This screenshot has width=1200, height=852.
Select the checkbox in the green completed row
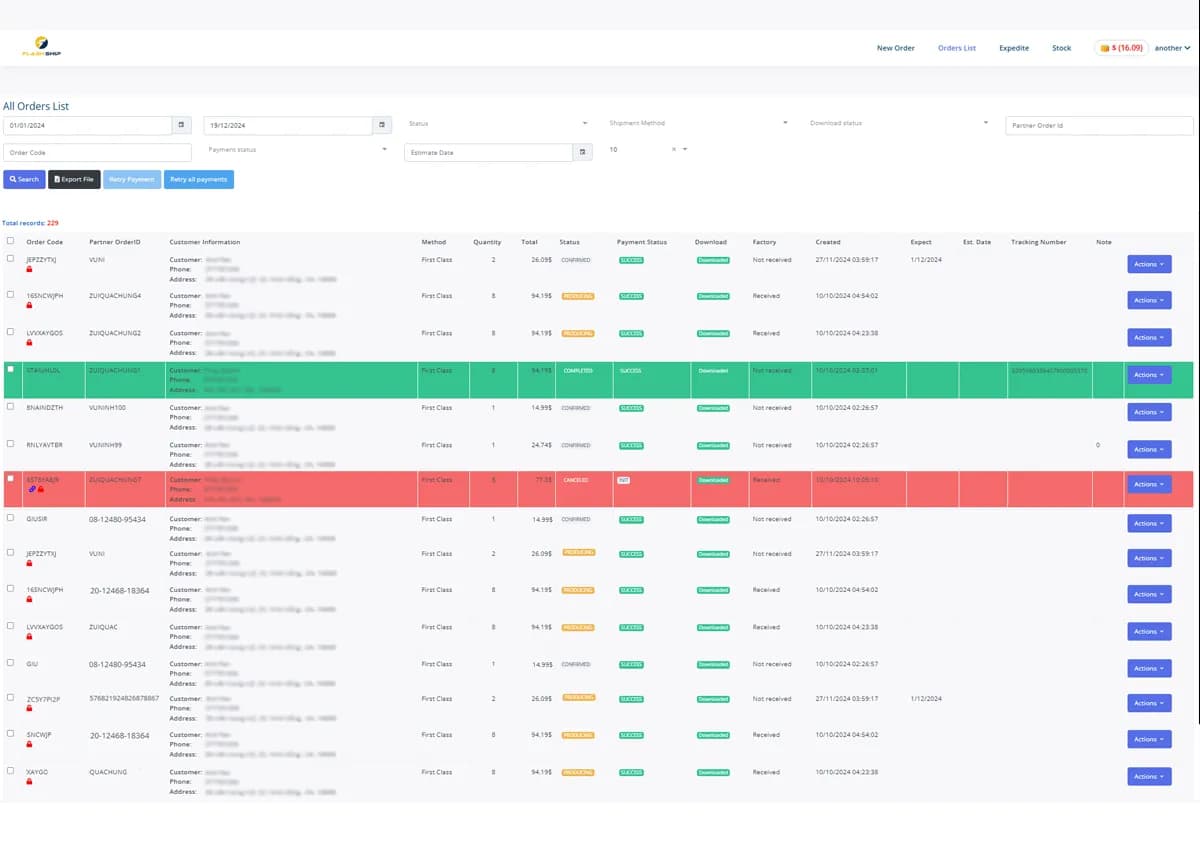[x=10, y=369]
